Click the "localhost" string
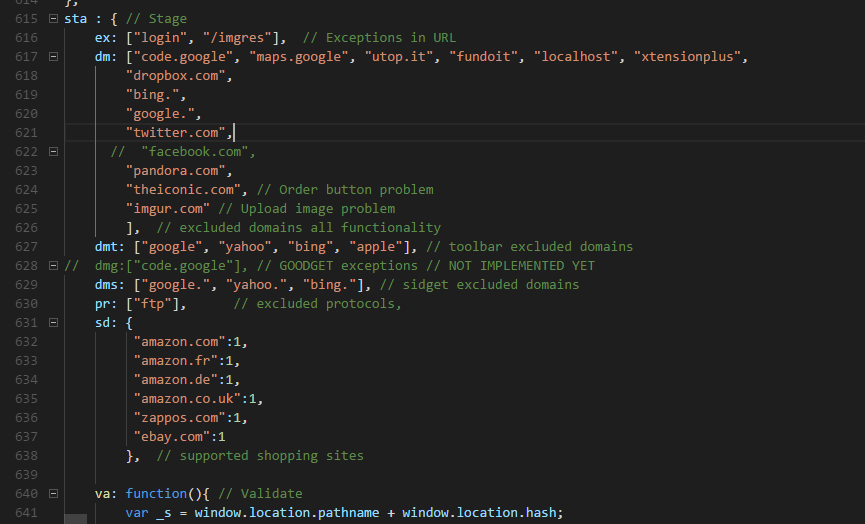Viewport: 865px width, 524px height. click(x=576, y=57)
